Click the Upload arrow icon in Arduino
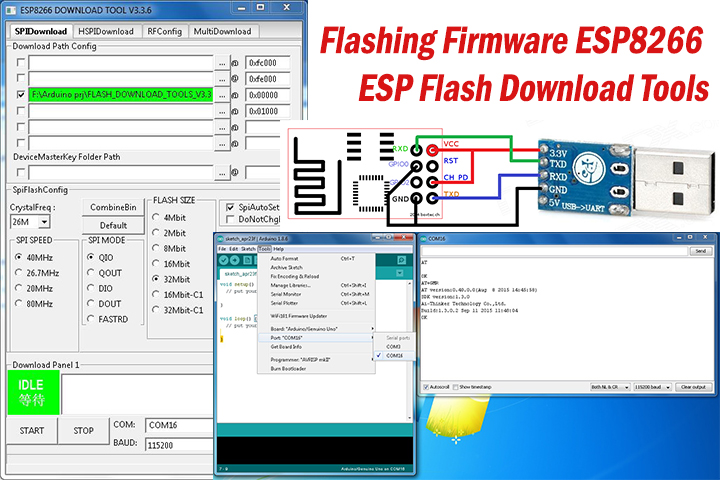The image size is (720, 480). point(235,260)
